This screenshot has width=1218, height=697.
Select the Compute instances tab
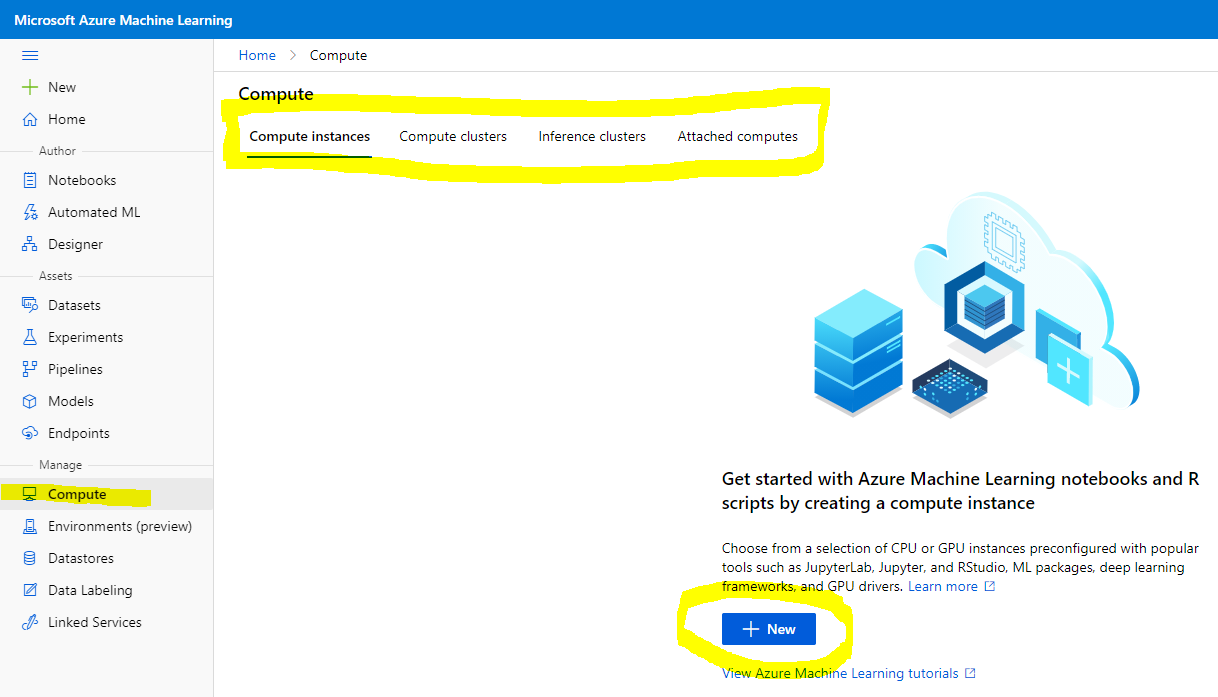click(x=310, y=136)
